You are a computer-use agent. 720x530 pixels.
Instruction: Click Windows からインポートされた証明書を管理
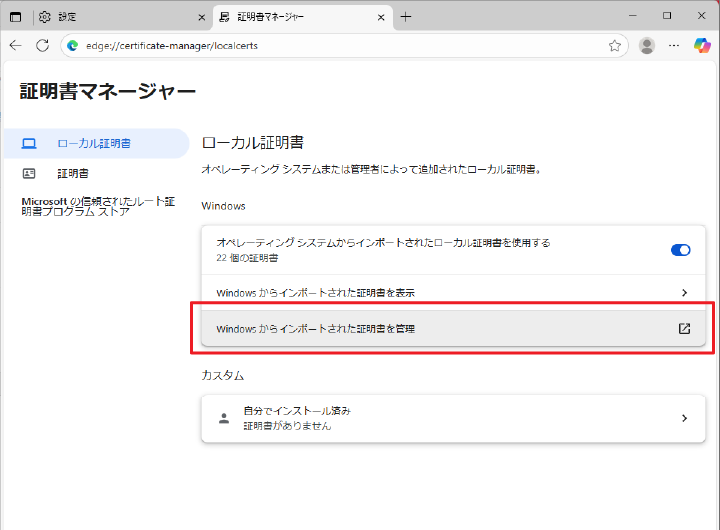tap(315, 328)
